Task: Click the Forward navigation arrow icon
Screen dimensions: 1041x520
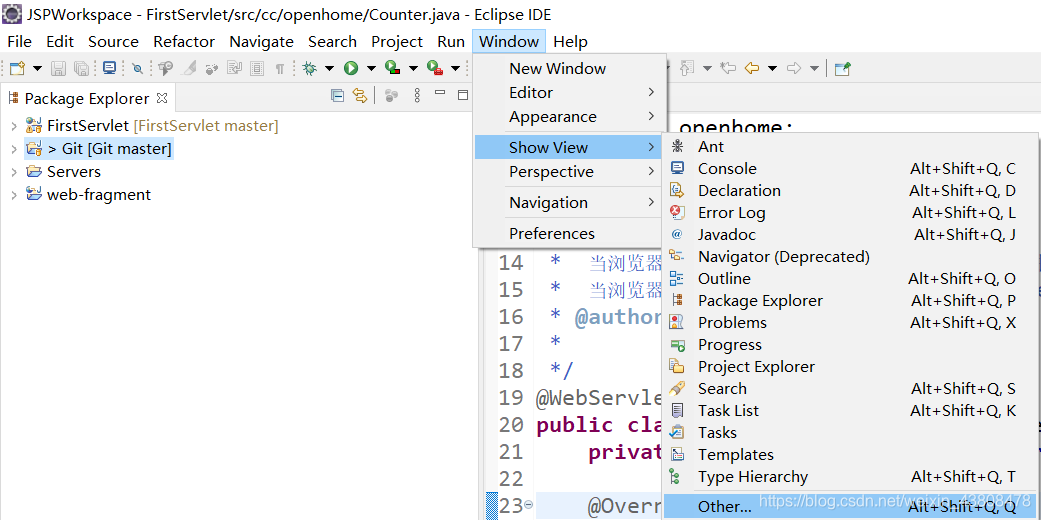Action: (794, 68)
